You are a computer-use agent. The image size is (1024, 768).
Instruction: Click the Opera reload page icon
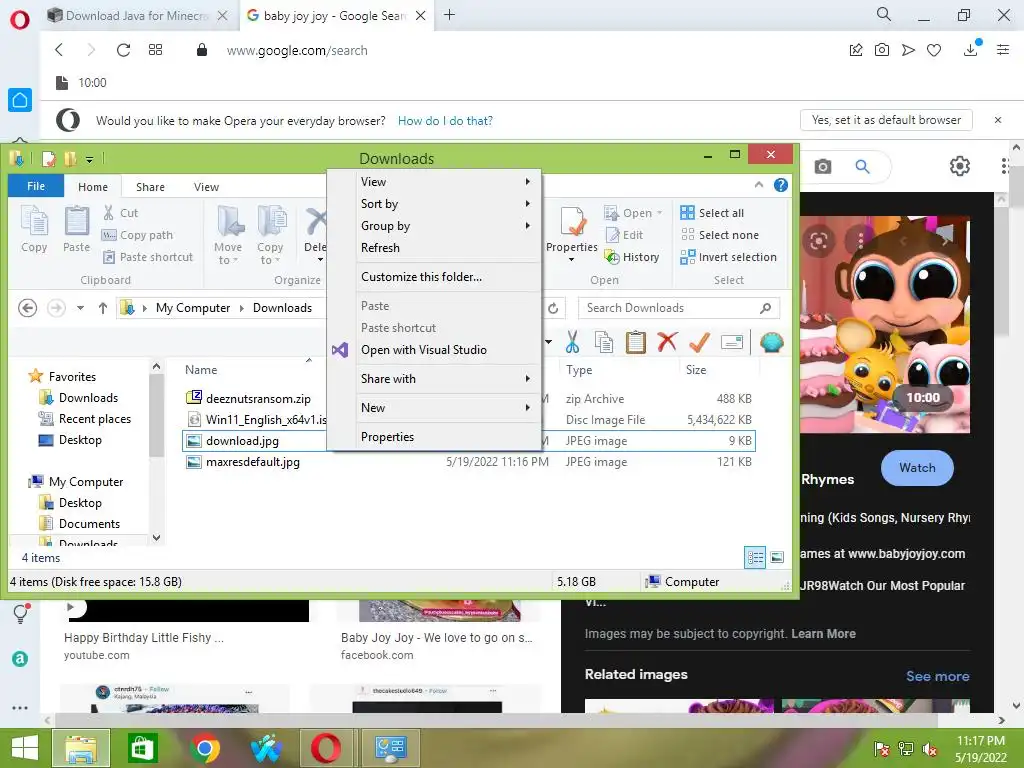(123, 50)
